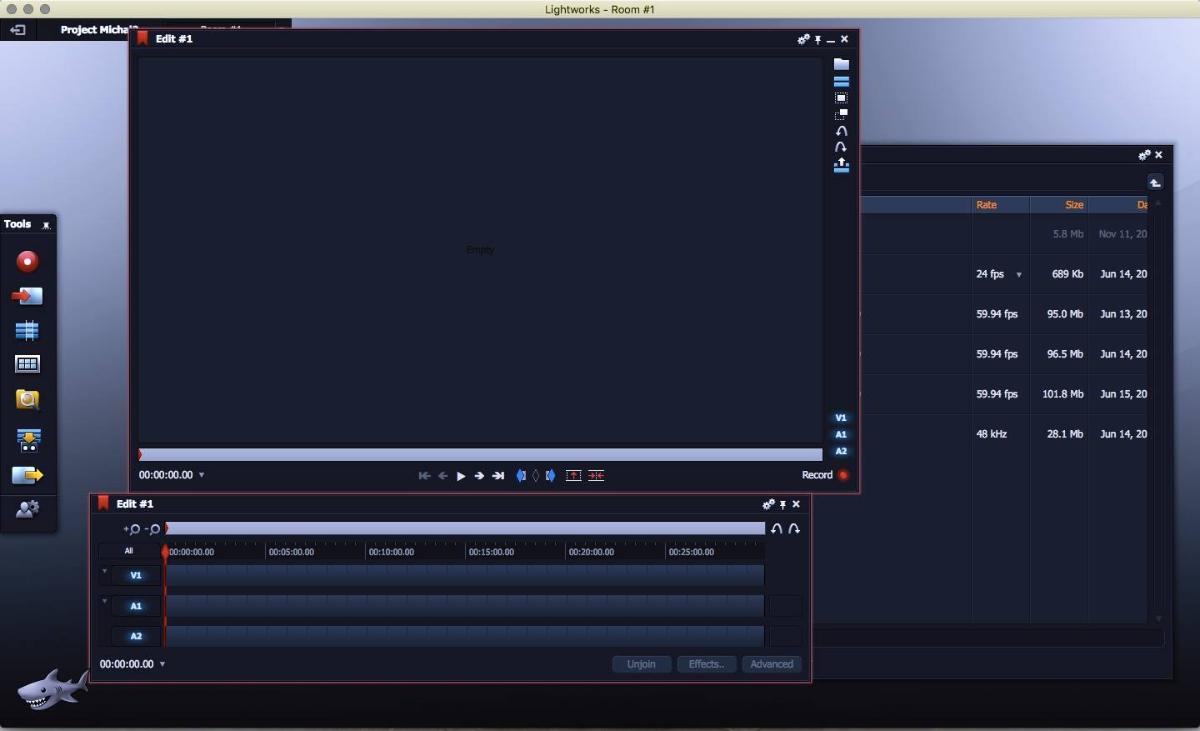Open timeline window settings cogs
The height and width of the screenshot is (731, 1200).
tap(768, 505)
